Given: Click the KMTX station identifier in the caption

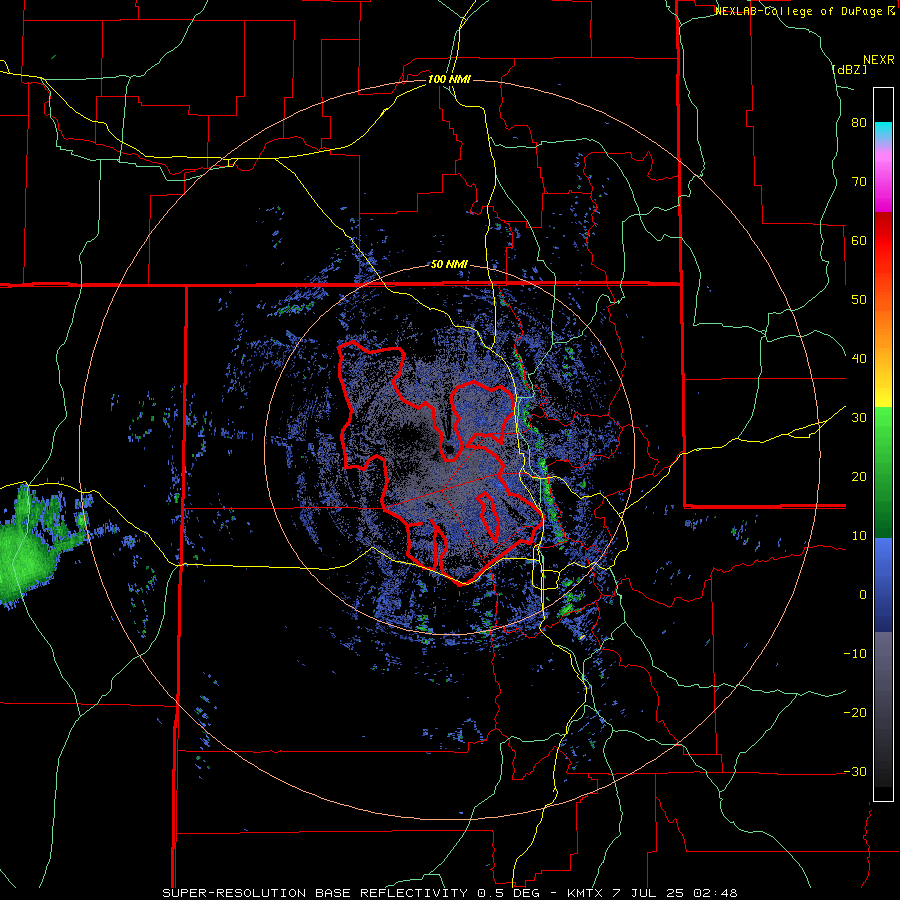Looking at the screenshot, I should tap(587, 893).
